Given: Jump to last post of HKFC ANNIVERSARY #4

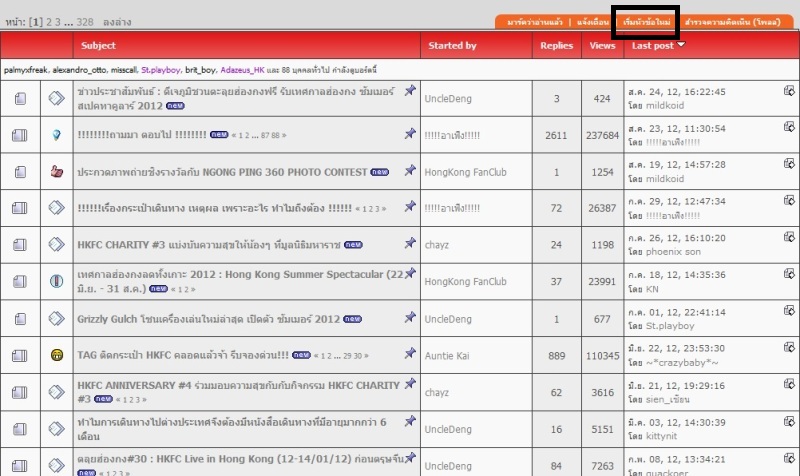Looking at the screenshot, I should click(x=789, y=384).
